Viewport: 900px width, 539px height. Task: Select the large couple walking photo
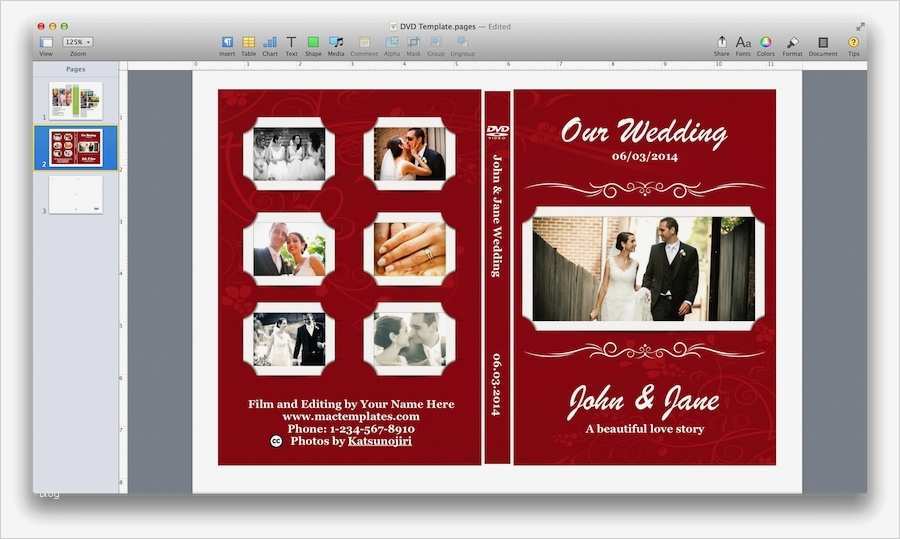pos(643,269)
